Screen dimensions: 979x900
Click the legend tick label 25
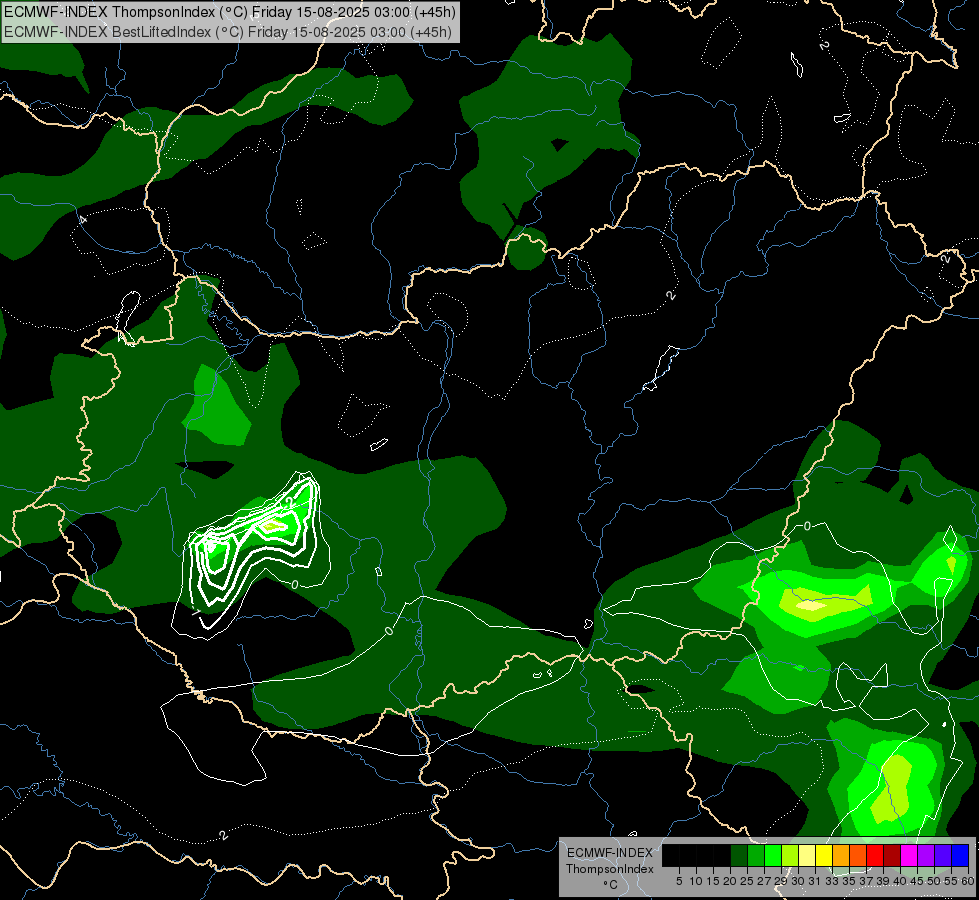(747, 881)
